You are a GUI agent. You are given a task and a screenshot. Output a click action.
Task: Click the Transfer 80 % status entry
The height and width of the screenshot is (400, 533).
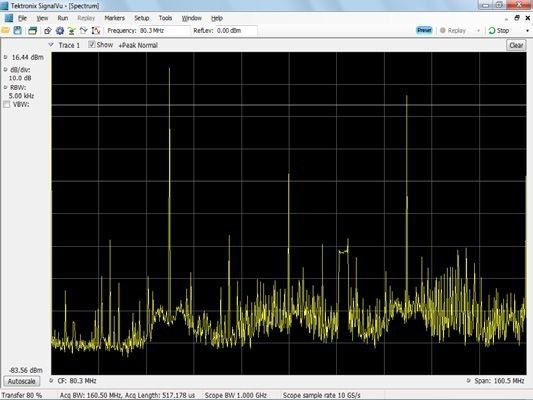coord(22,395)
